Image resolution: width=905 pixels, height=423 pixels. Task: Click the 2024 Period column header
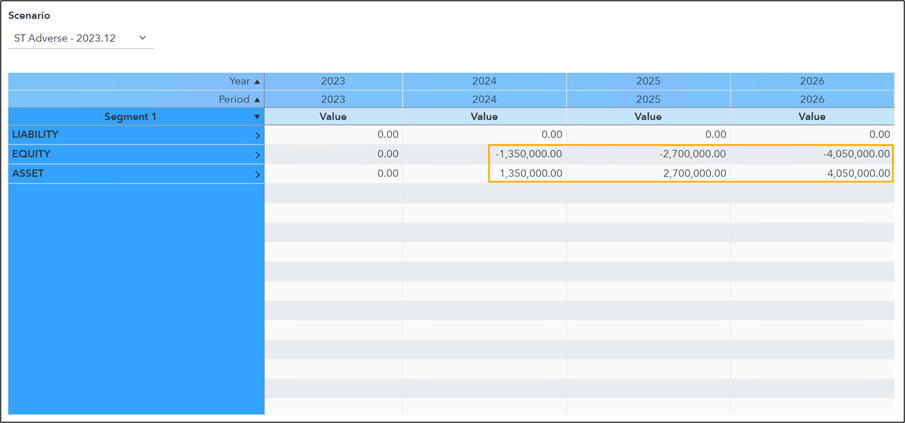click(484, 99)
